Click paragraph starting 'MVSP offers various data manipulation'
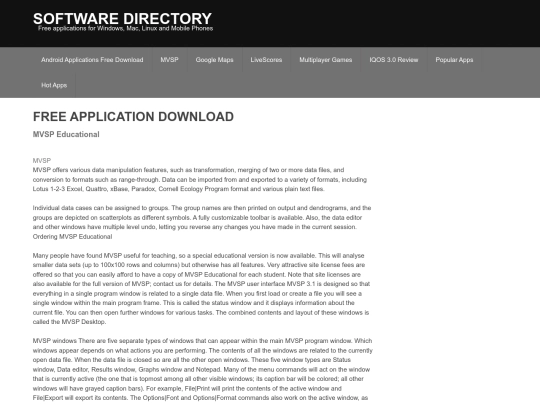 (x=200, y=179)
